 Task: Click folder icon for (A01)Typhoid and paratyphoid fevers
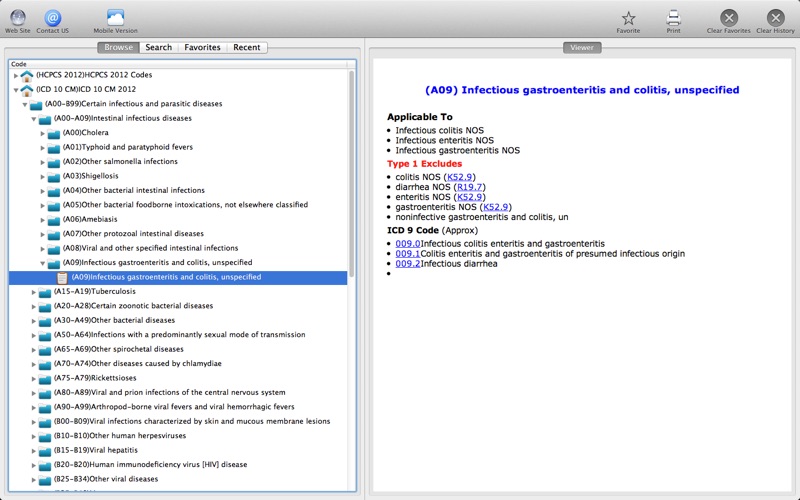54,148
